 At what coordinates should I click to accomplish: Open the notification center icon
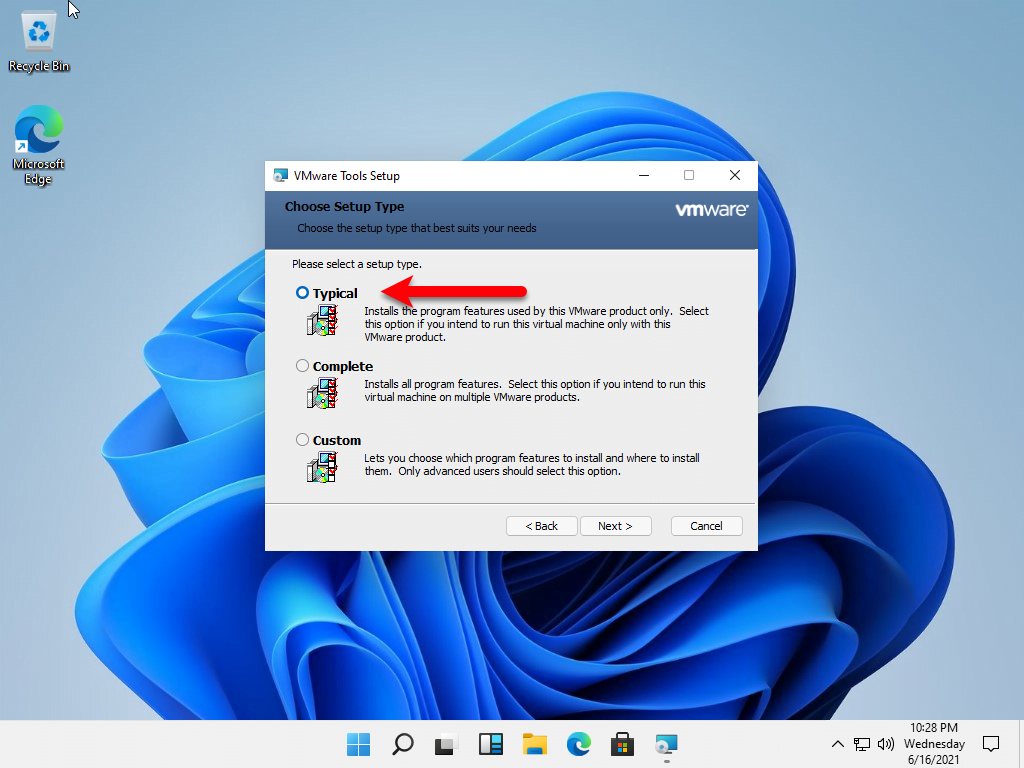[991, 744]
